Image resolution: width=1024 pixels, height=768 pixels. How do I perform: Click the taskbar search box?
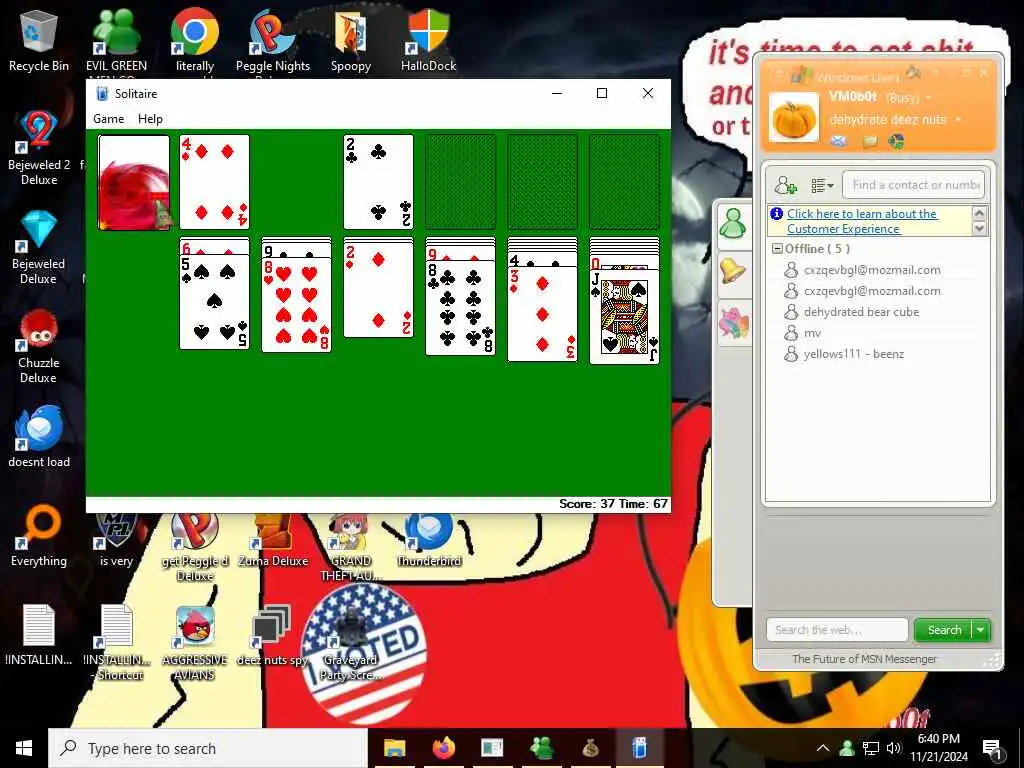click(x=208, y=748)
